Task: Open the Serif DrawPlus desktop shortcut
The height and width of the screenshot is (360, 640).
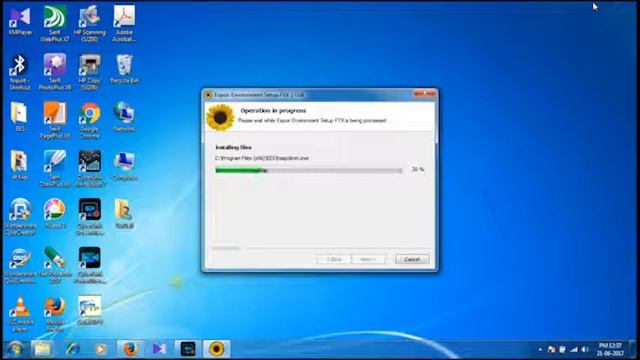Action: (55, 168)
